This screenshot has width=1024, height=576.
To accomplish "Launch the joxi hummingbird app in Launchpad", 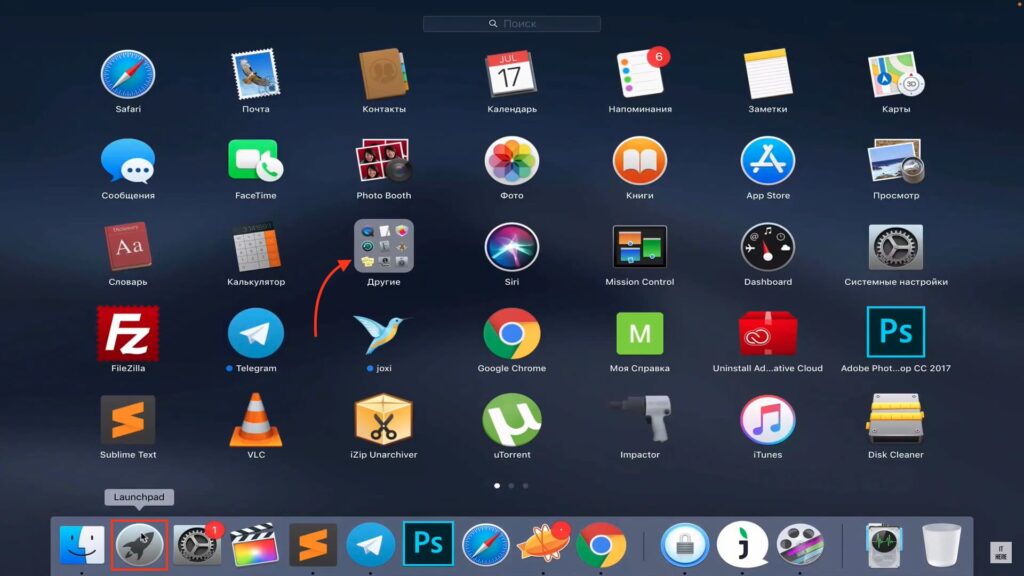I will (x=383, y=333).
